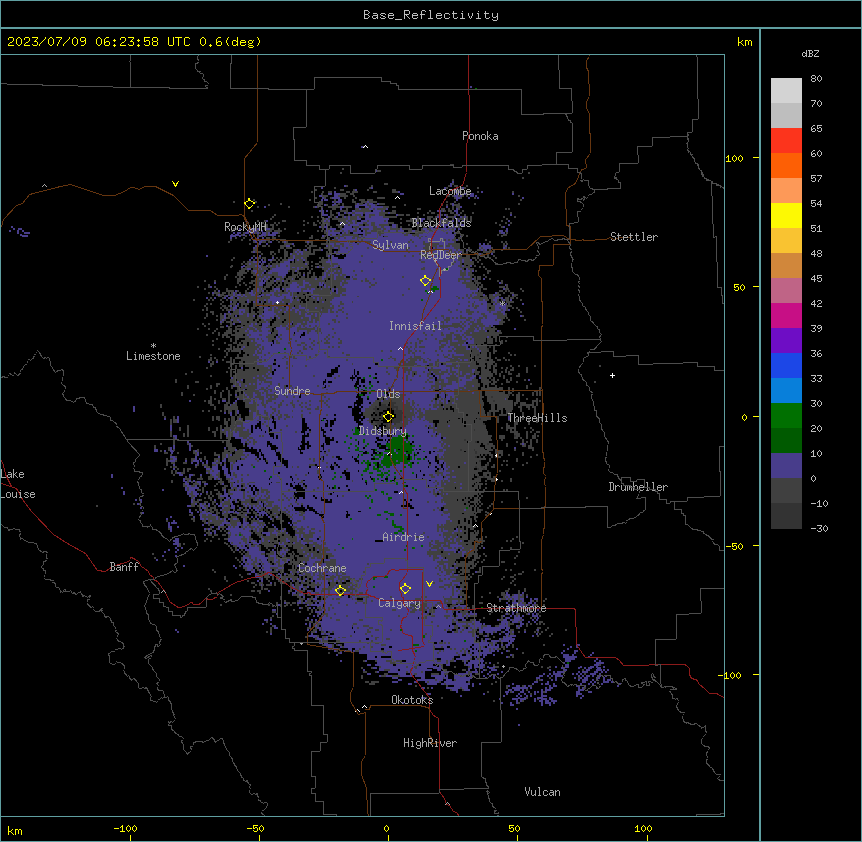The height and width of the screenshot is (842, 862).
Task: Select the yellow station marker south of RedDeer
Action: point(425,281)
